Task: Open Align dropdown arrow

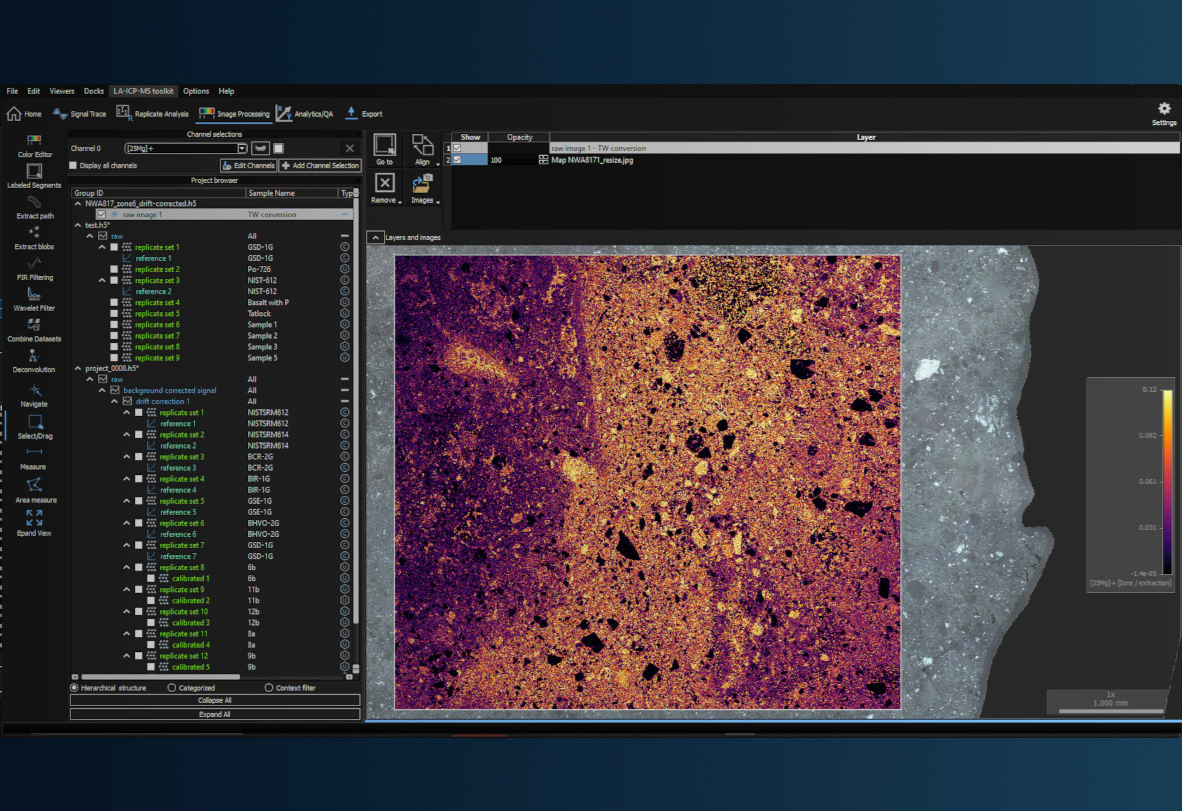Action: click(438, 164)
